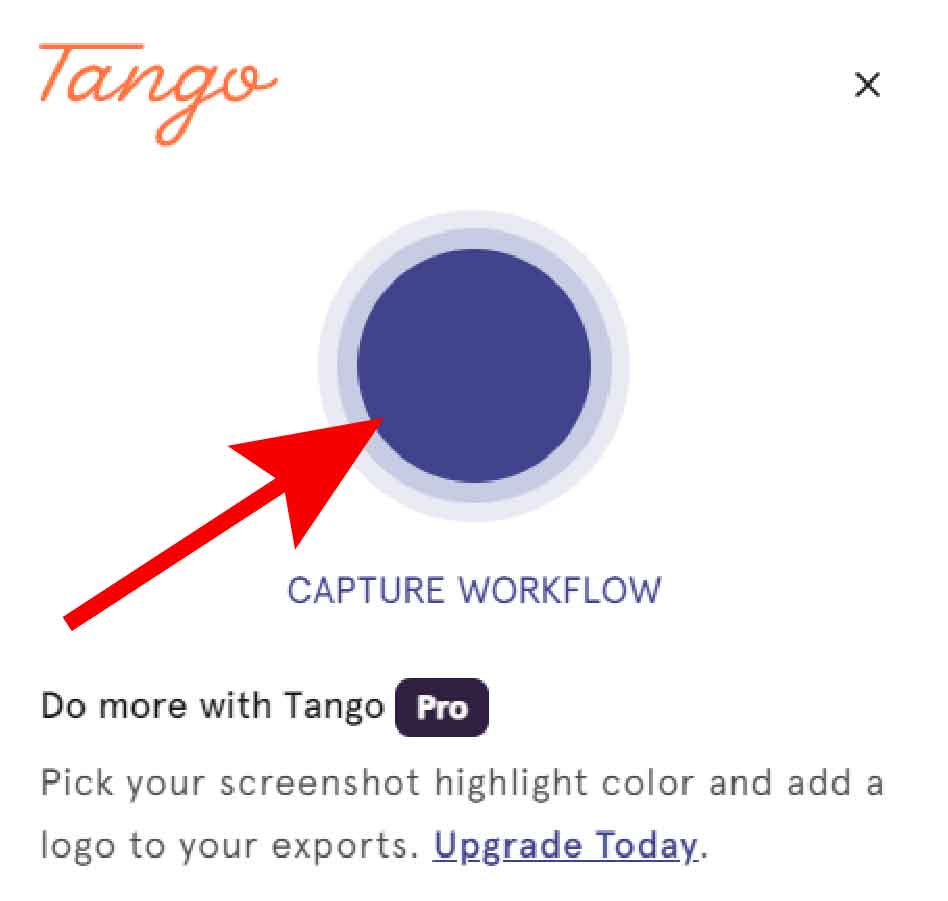
Task: Click the center of the dark blue circle
Action: (x=473, y=365)
